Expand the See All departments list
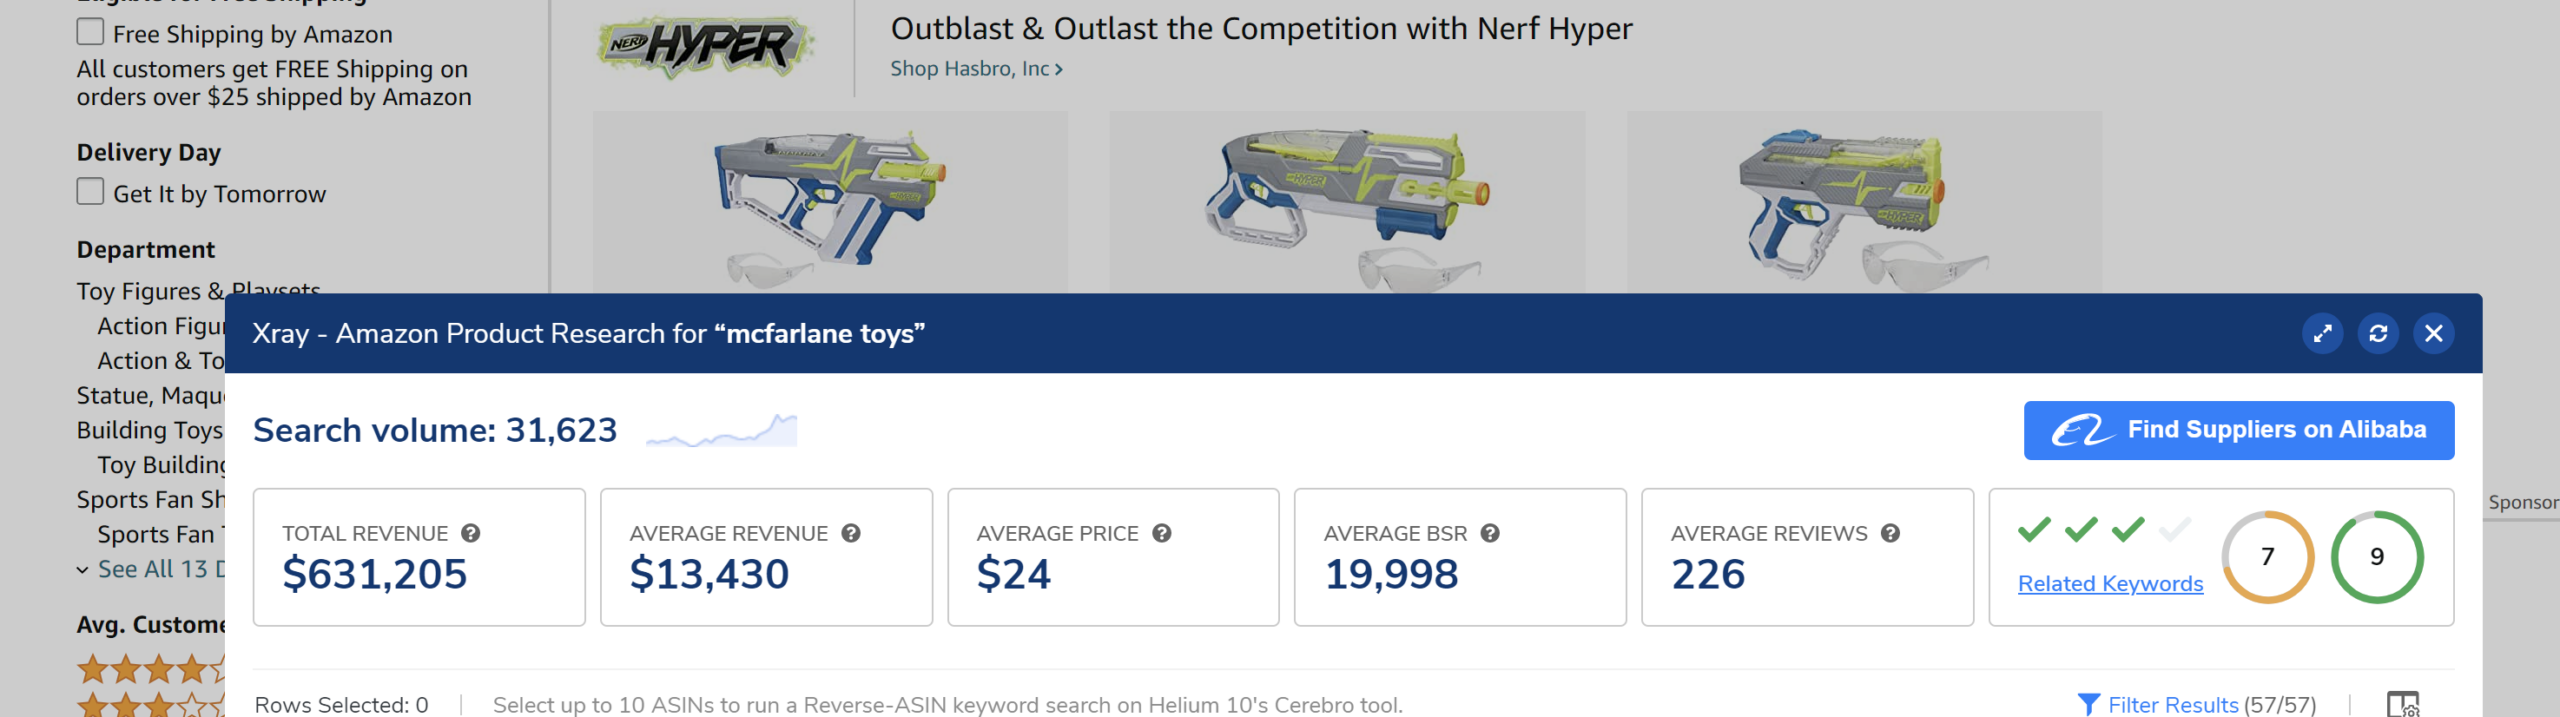The height and width of the screenshot is (717, 2560). click(x=150, y=569)
